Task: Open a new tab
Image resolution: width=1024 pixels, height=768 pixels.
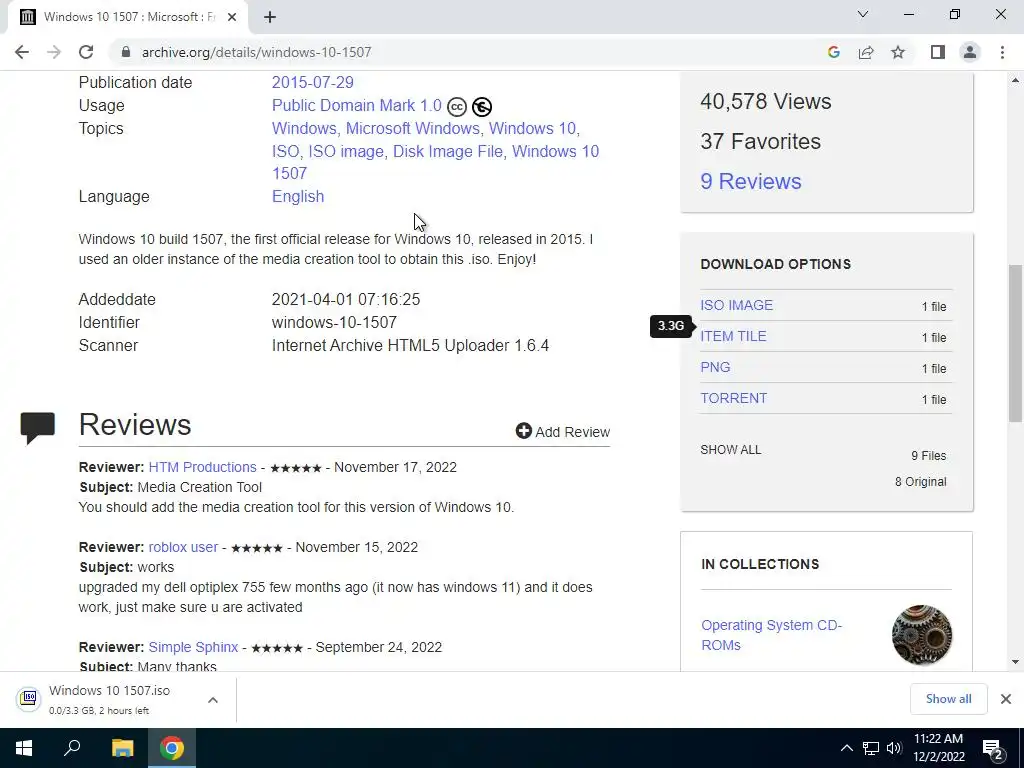Action: click(270, 17)
